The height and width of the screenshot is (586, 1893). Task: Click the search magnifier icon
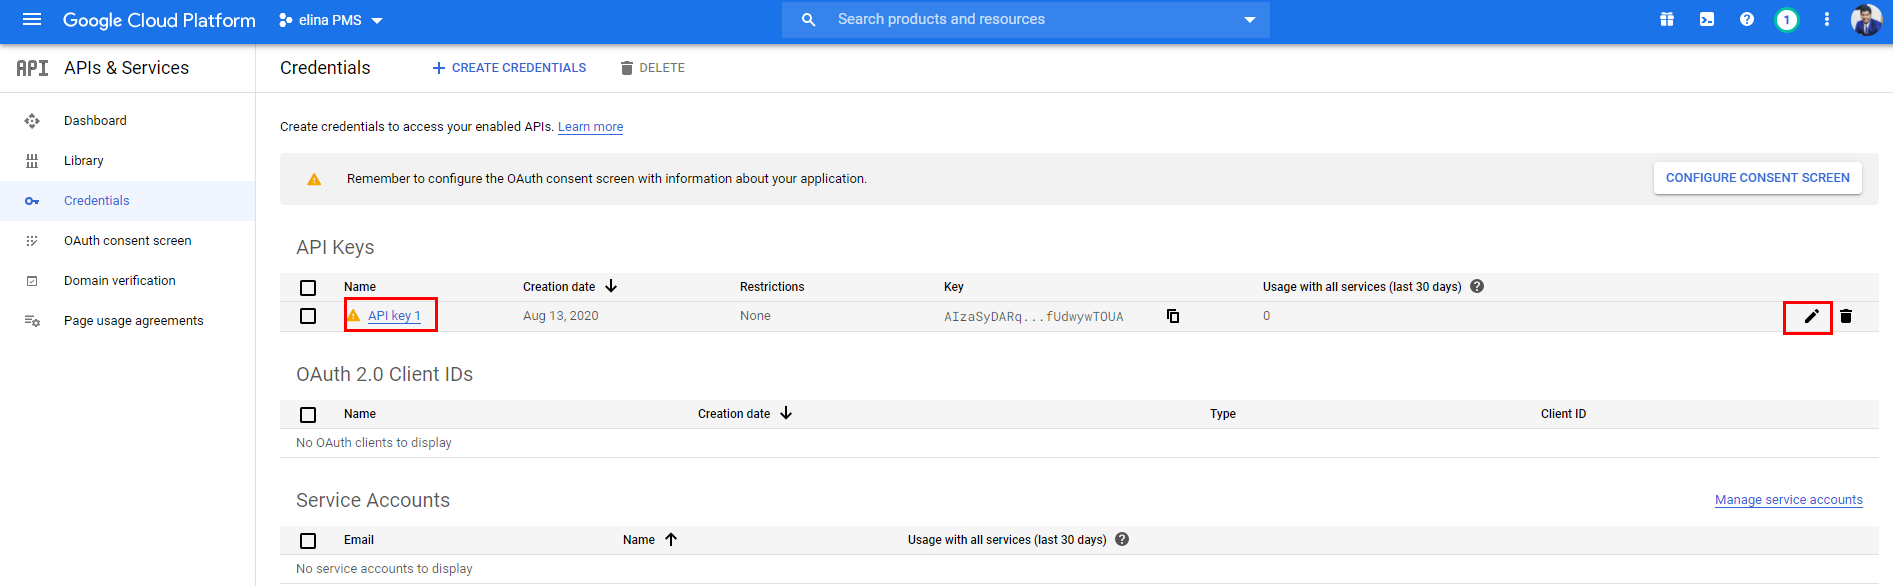pyautogui.click(x=808, y=20)
